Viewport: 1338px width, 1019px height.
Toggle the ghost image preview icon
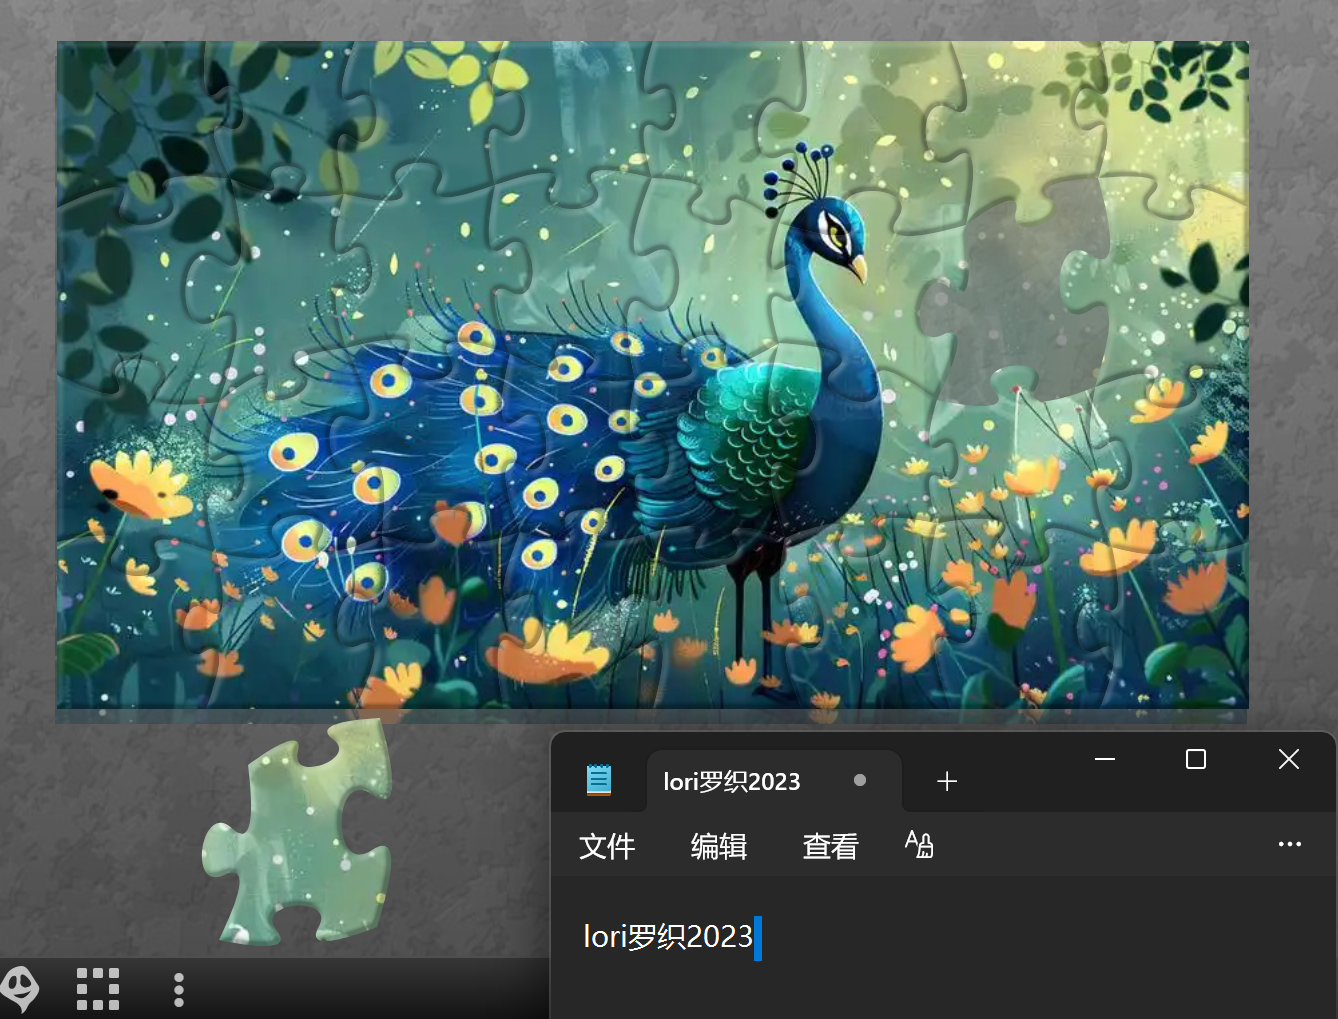(x=20, y=989)
